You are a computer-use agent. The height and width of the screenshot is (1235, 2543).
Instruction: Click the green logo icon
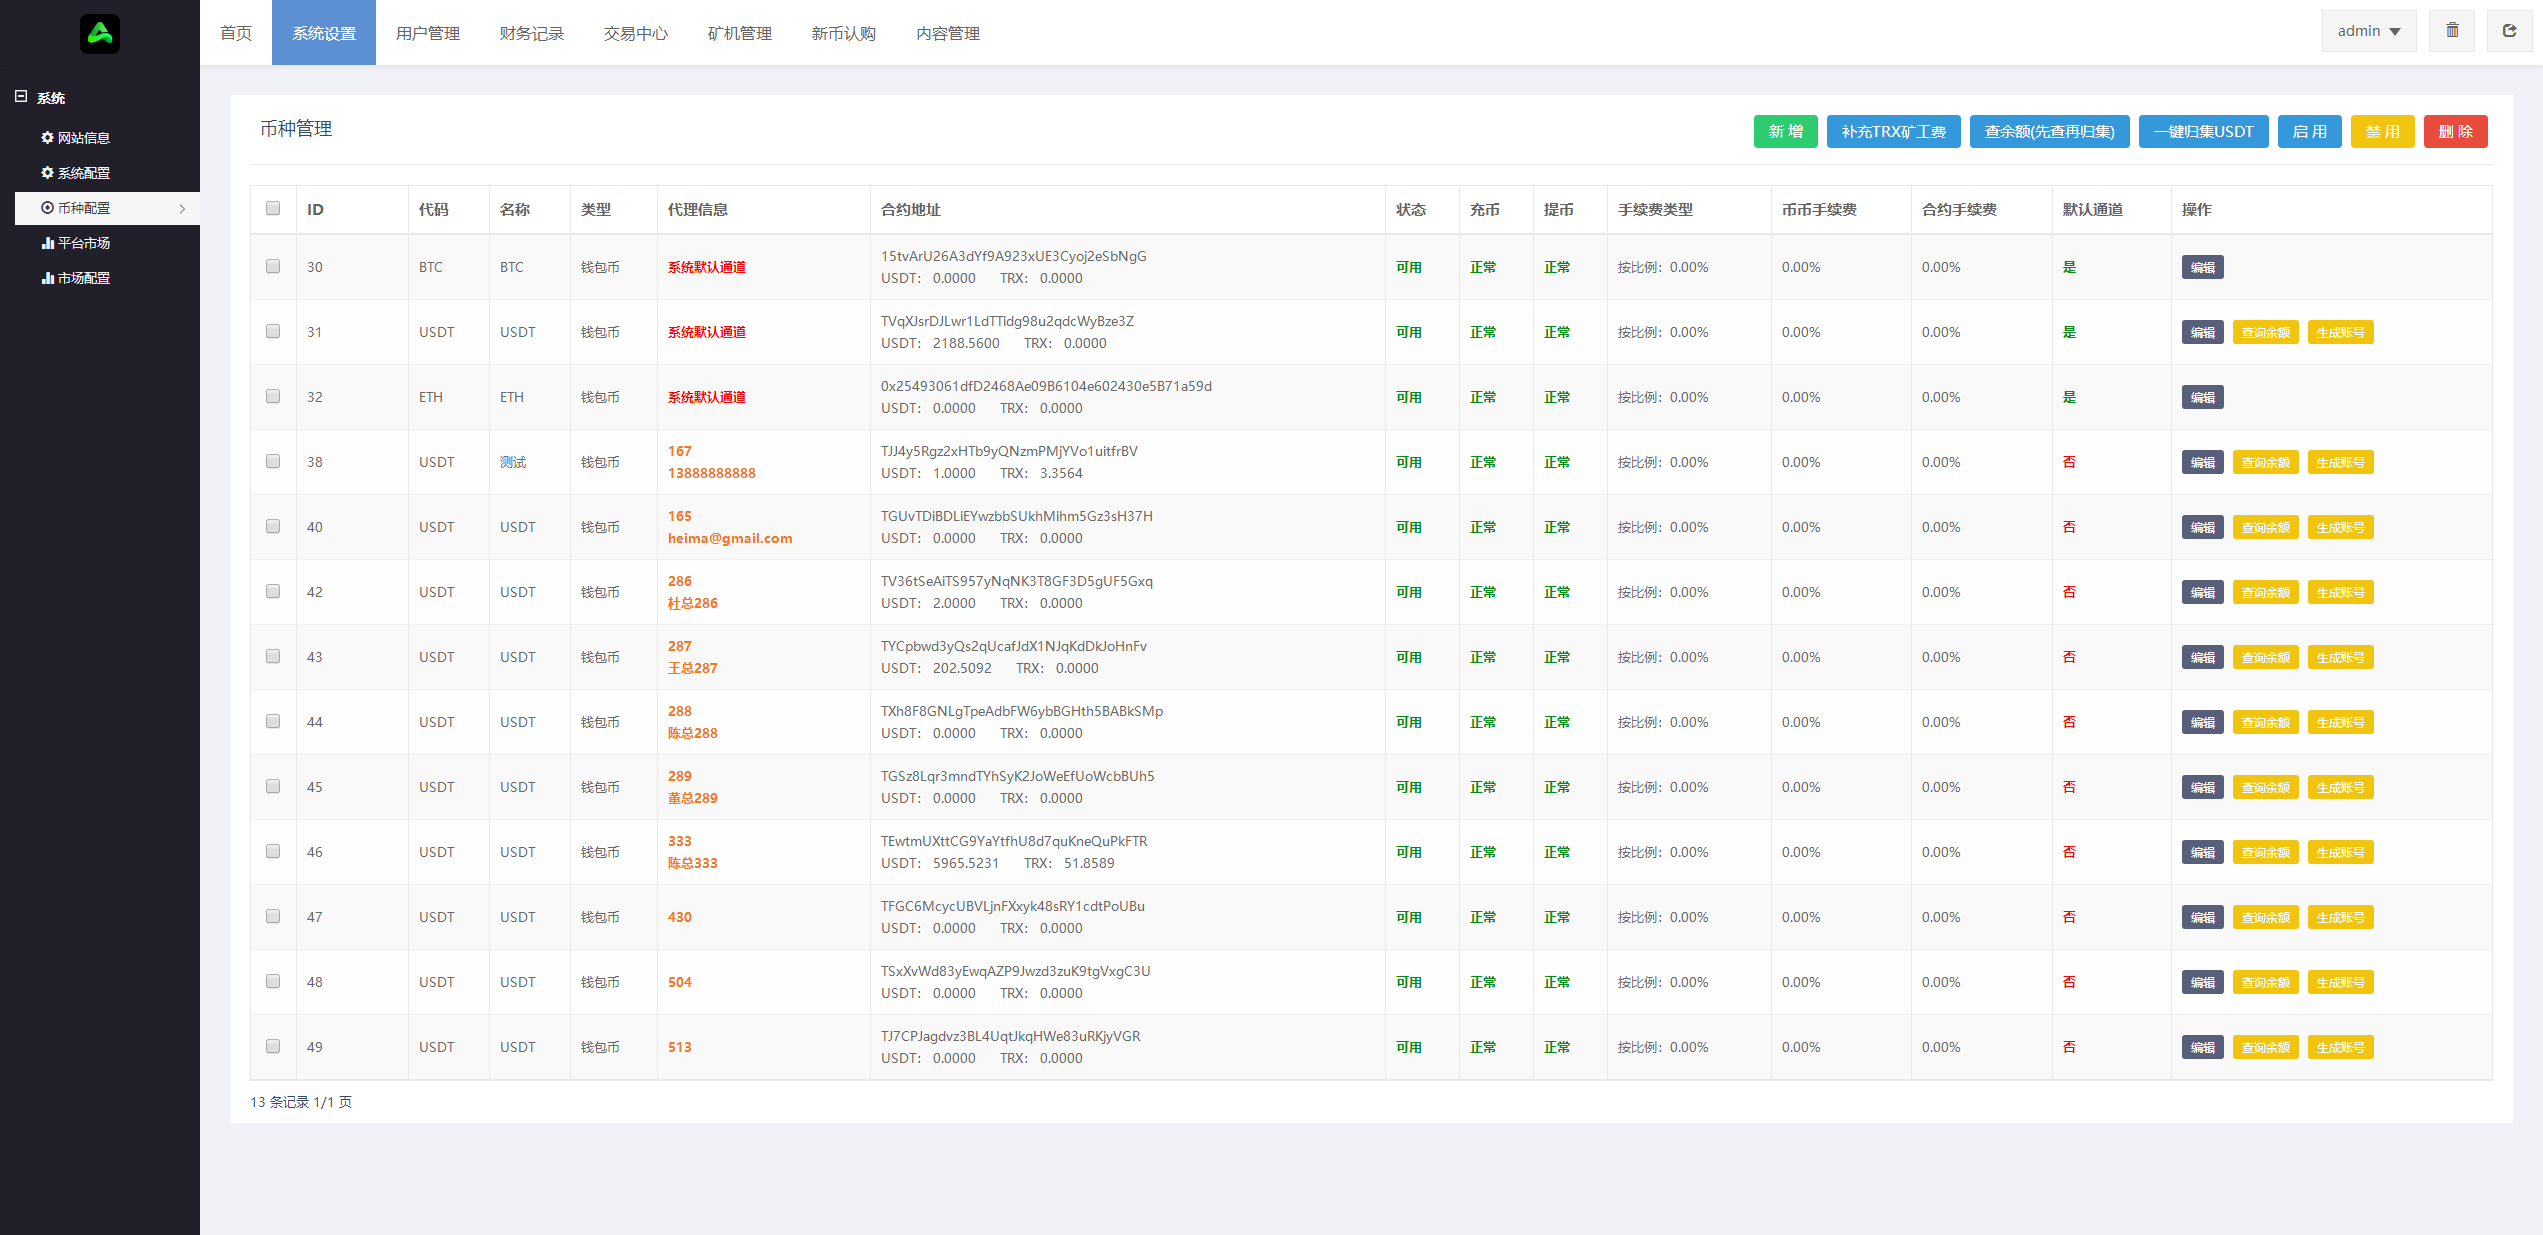(x=99, y=34)
